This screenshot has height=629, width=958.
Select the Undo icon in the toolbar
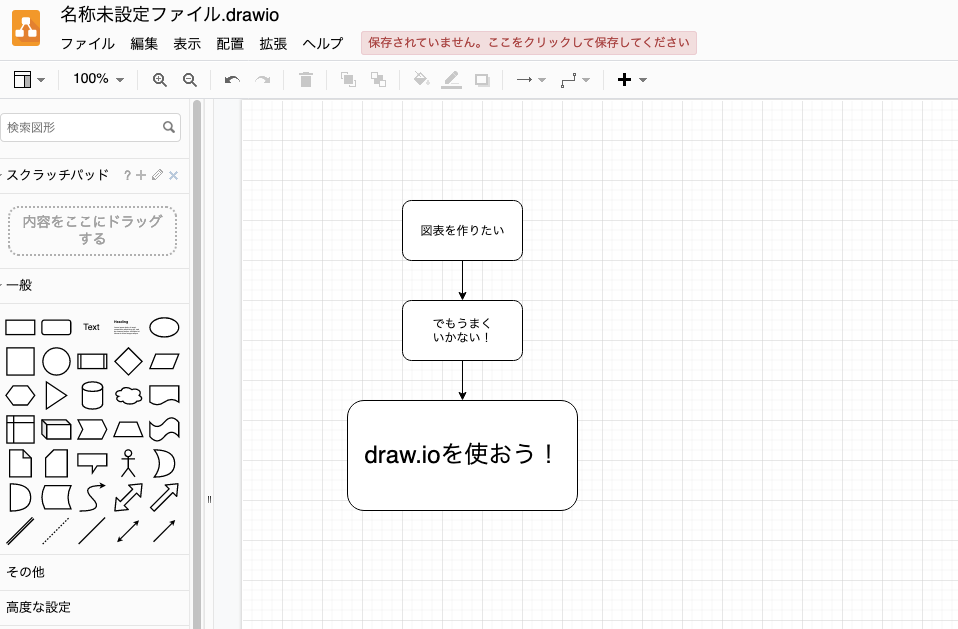point(232,79)
